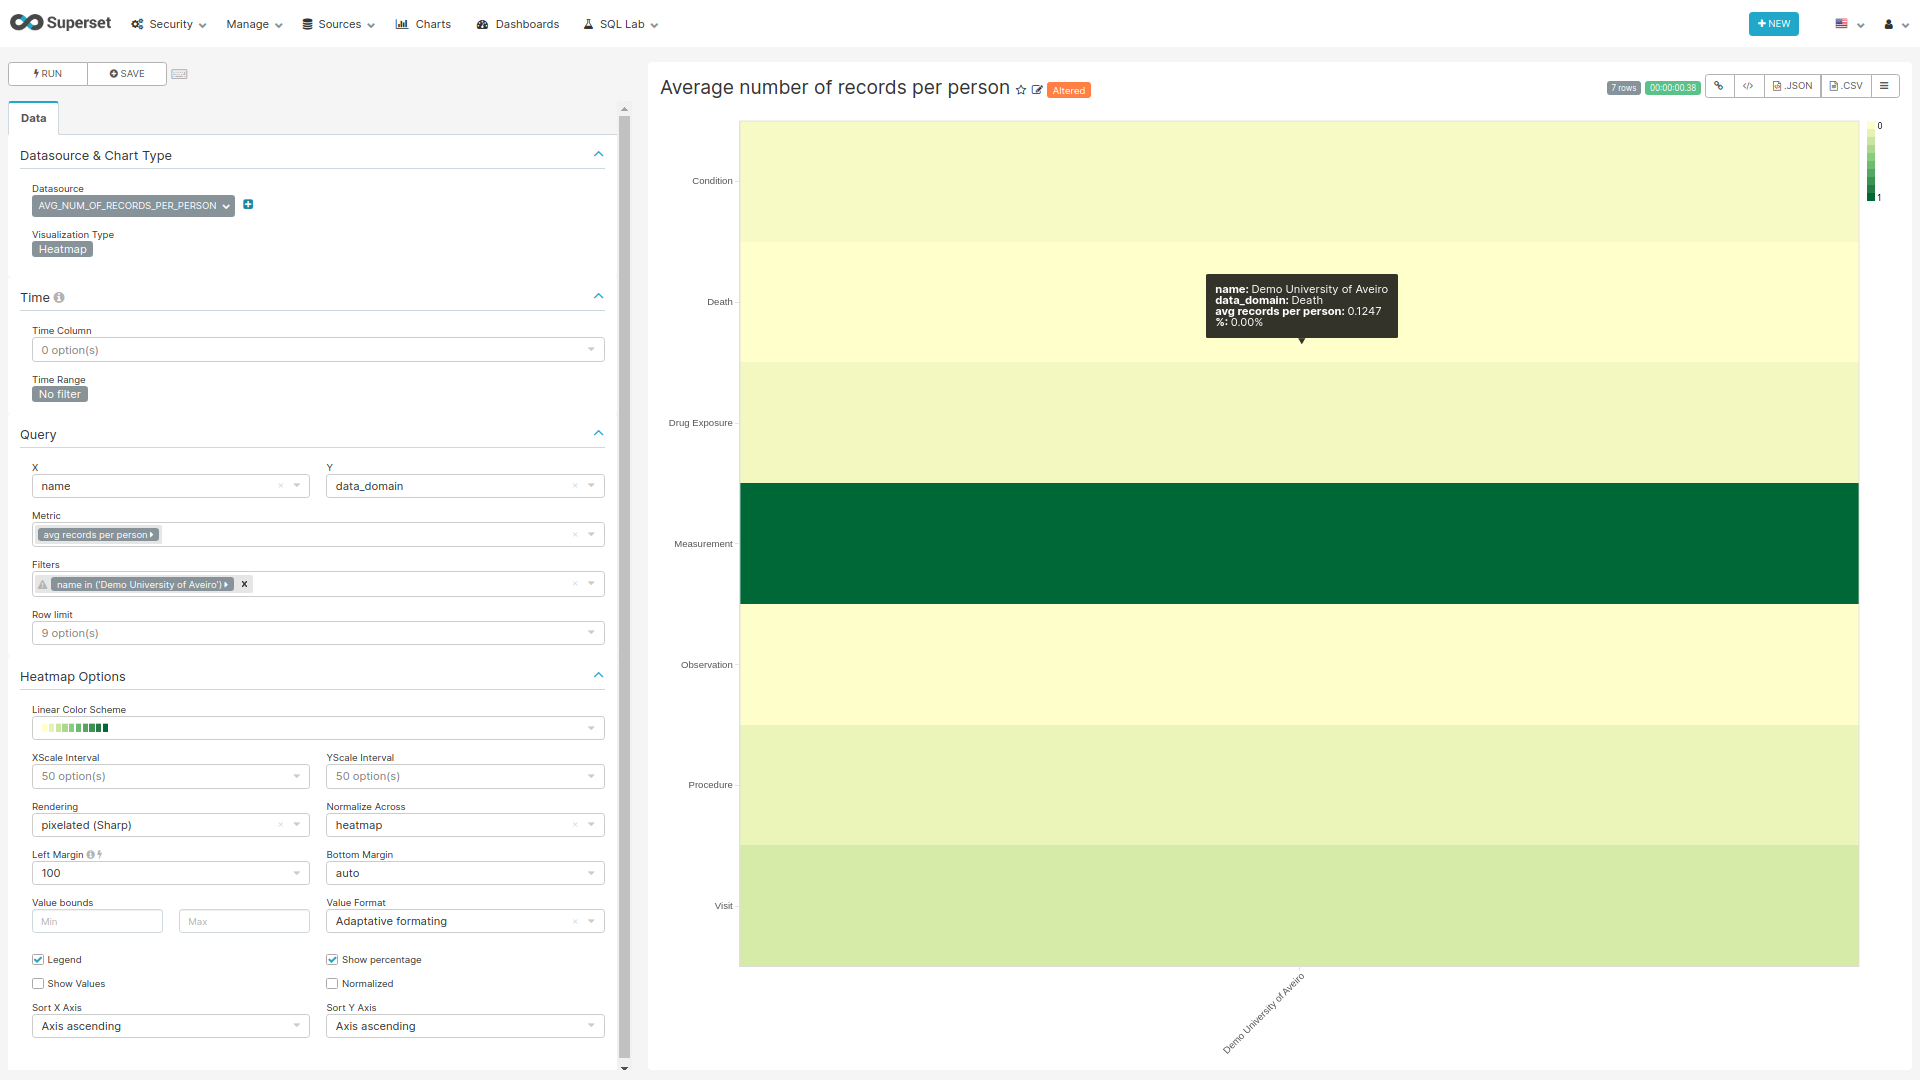Clear the Value Format selection
Screen dimensions: 1920x1080
coord(575,921)
